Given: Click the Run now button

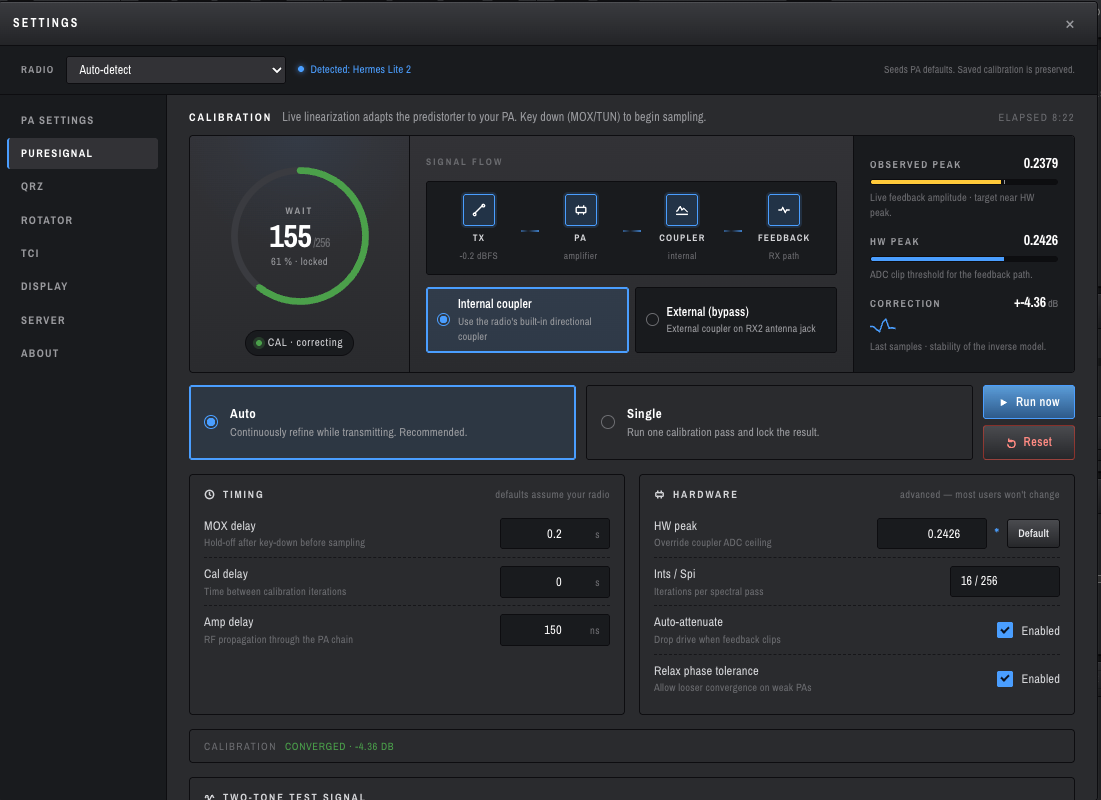Looking at the screenshot, I should point(1028,402).
